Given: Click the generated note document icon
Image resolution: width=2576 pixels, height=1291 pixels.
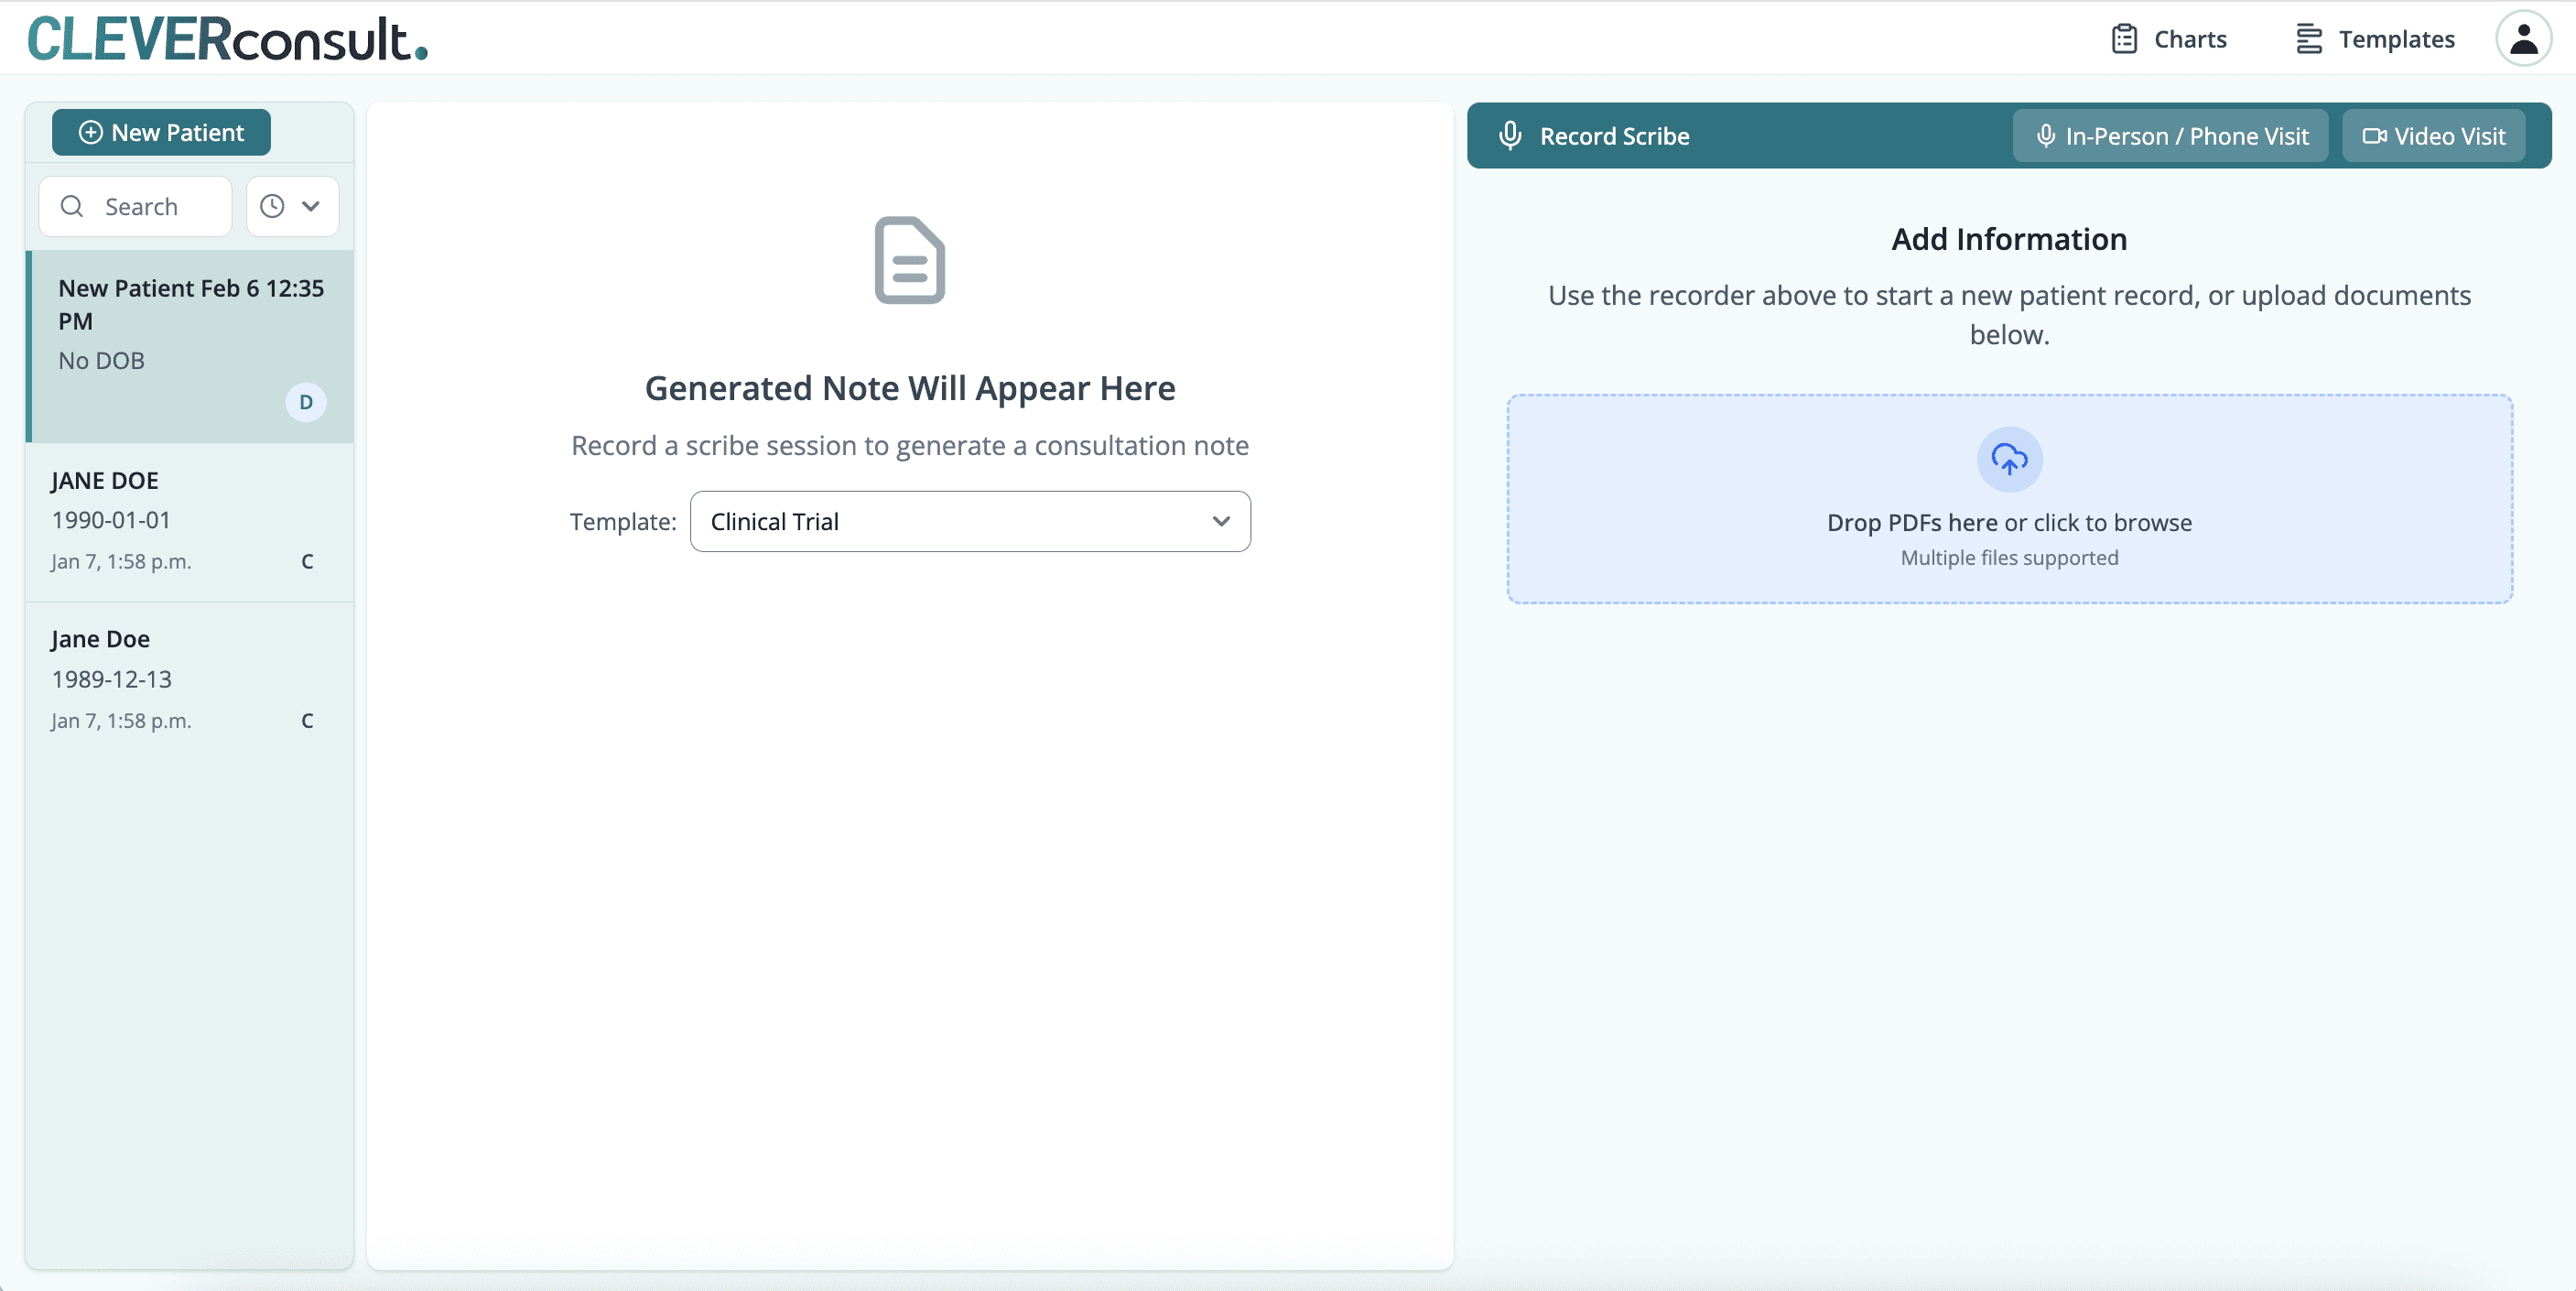Looking at the screenshot, I should (x=909, y=260).
